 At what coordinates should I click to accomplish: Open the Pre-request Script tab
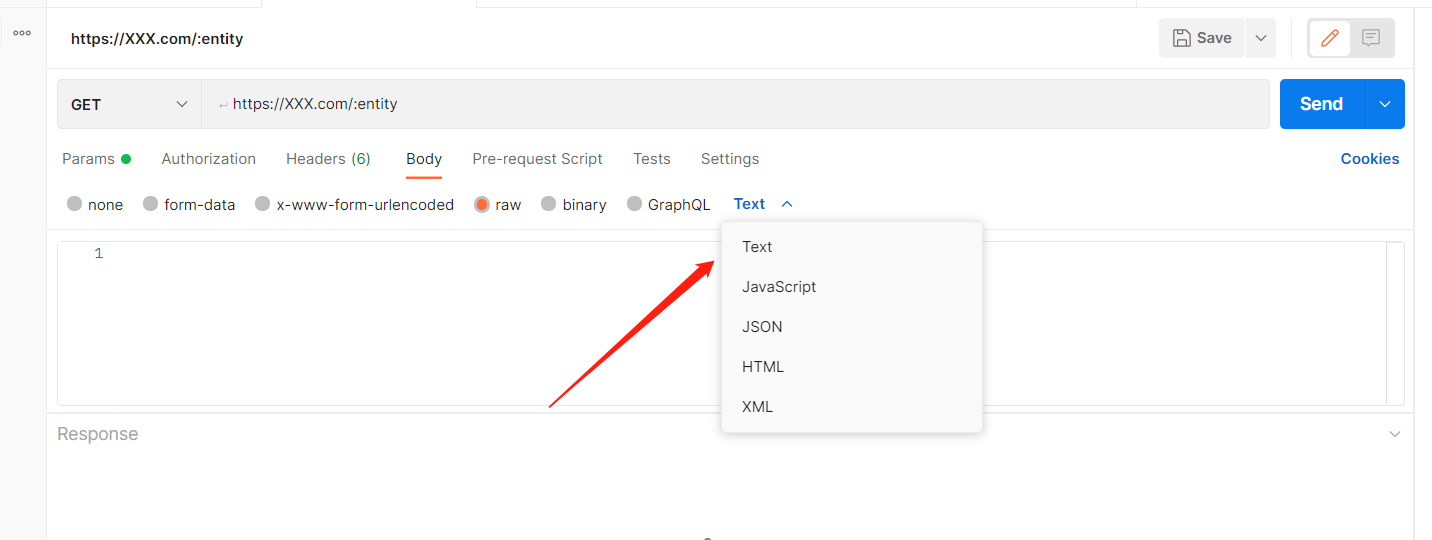tap(537, 159)
